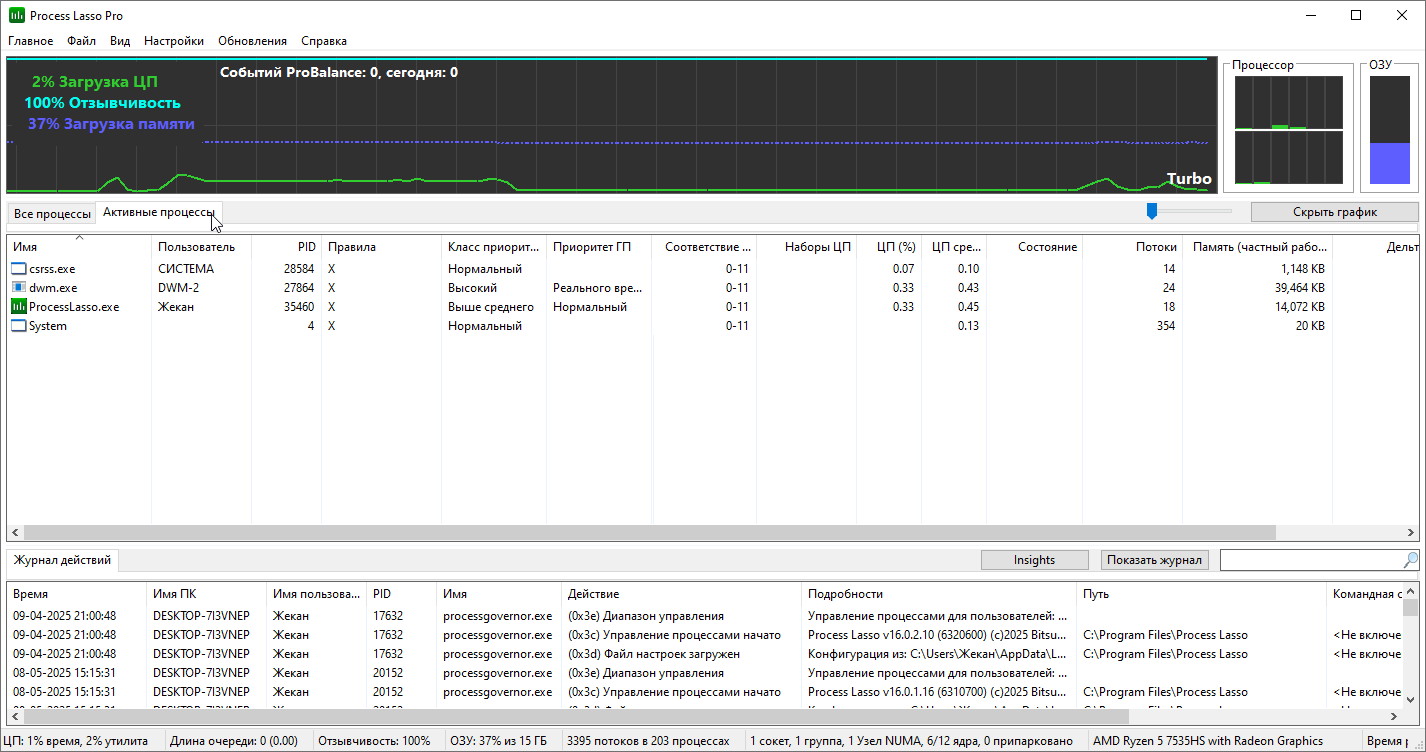This screenshot has height=752, width=1426.
Task: Switch to the Активные процессы tab
Action: click(x=158, y=213)
